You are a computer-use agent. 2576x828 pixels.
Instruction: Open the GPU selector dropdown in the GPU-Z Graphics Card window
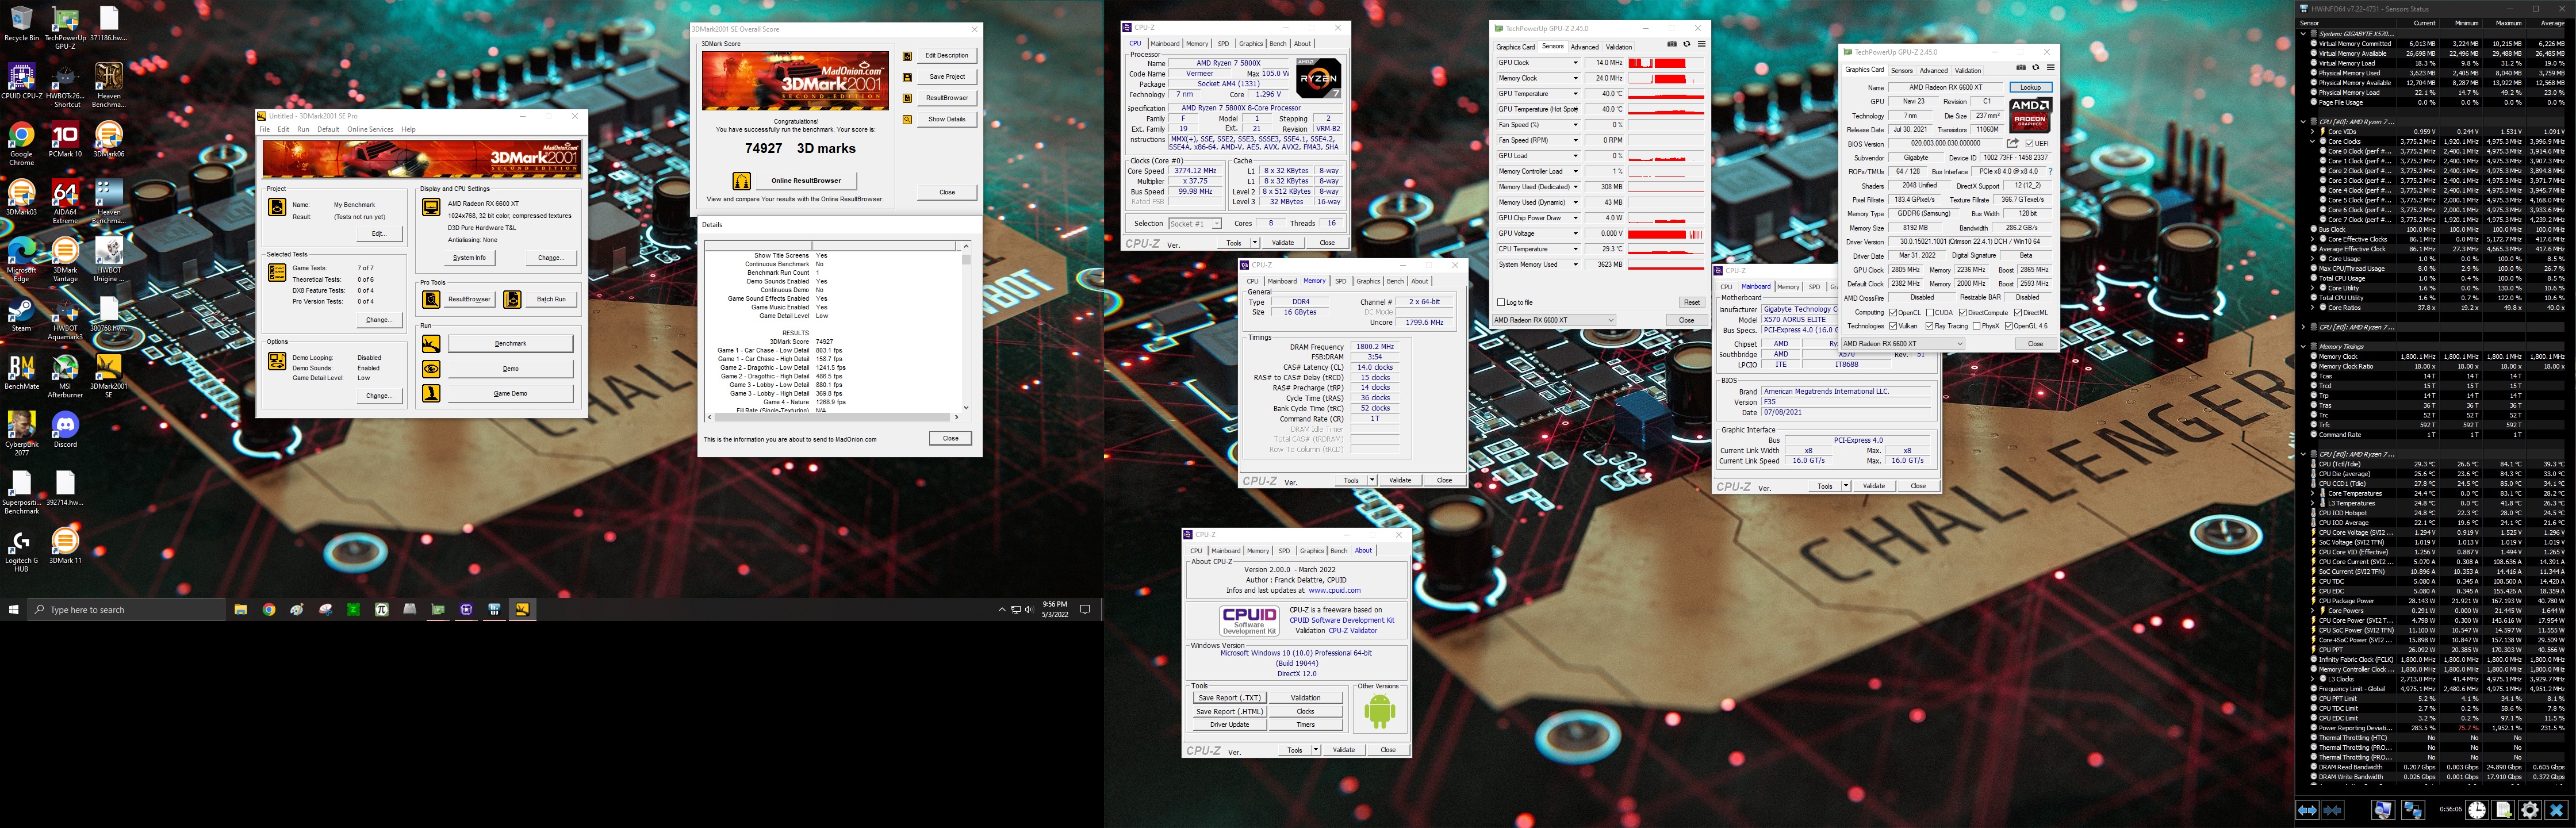1902,344
